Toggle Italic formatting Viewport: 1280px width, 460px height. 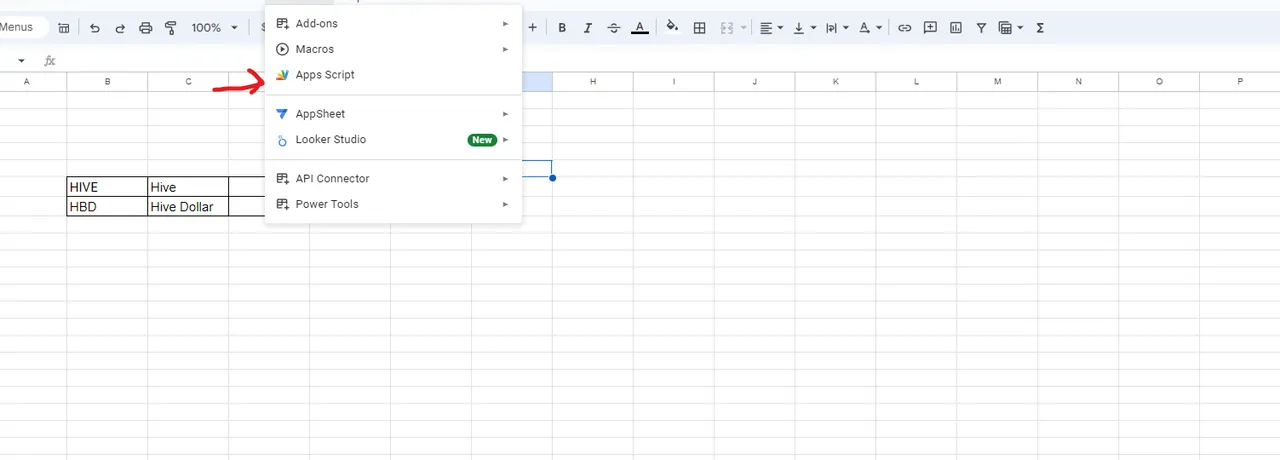coord(587,28)
